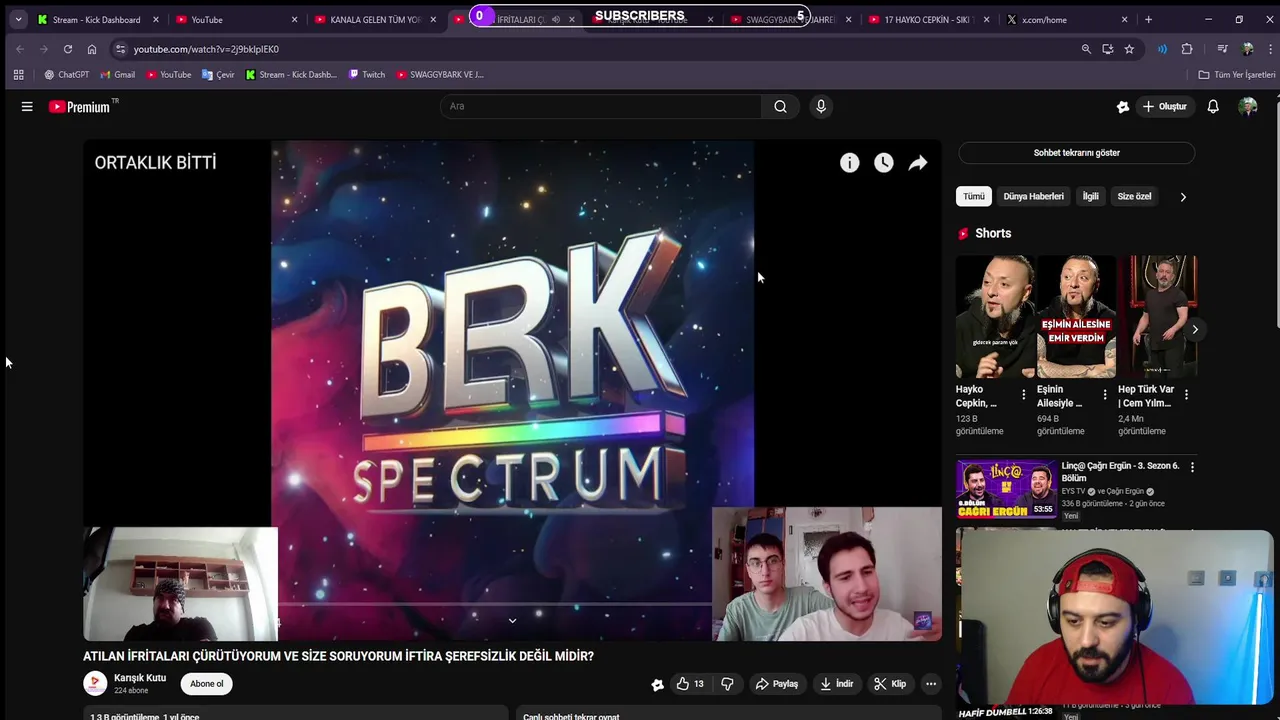This screenshot has width=1280, height=720.
Task: Select the Size özel filter chip
Action: [1134, 197]
